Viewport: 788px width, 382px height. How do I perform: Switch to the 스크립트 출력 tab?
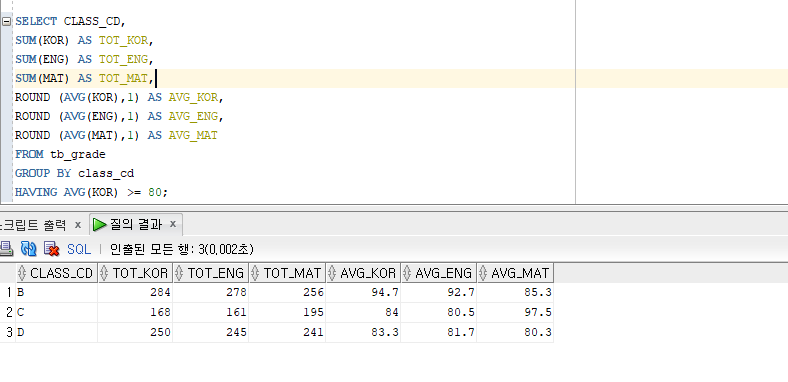(33, 225)
